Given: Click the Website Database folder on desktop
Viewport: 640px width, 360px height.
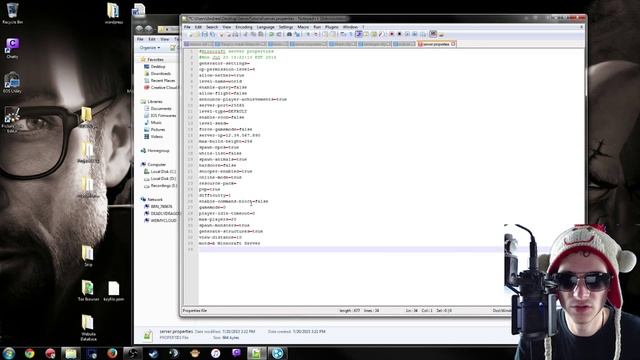Looking at the screenshot, I should click(x=88, y=328).
